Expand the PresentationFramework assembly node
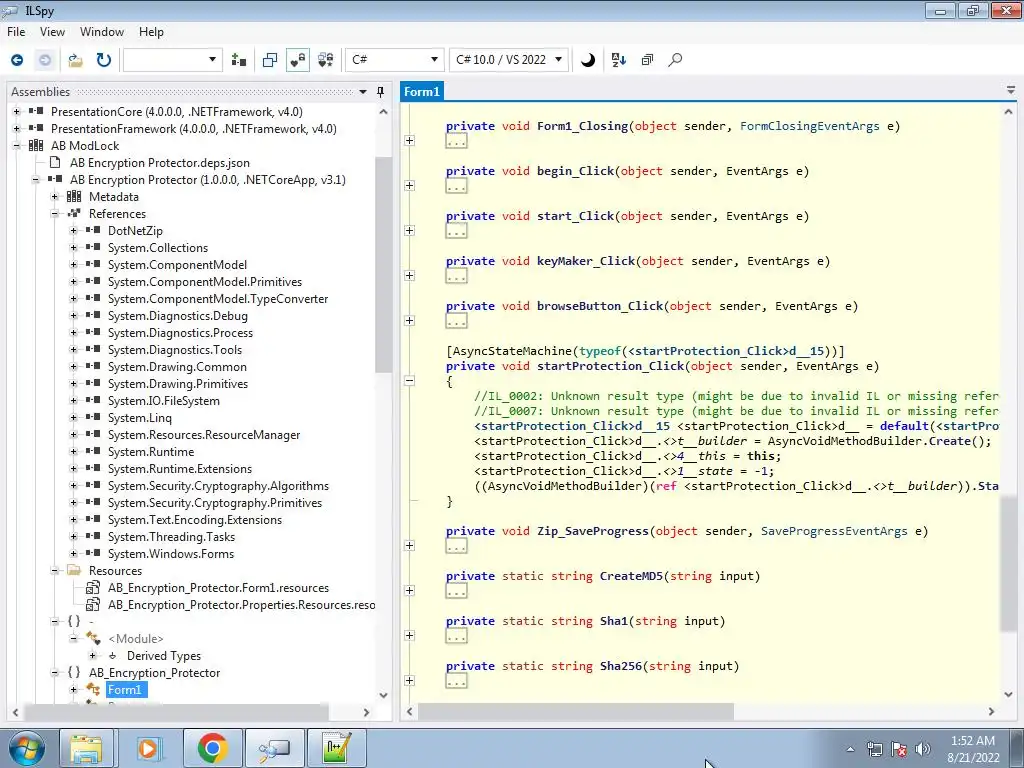 coord(16,129)
